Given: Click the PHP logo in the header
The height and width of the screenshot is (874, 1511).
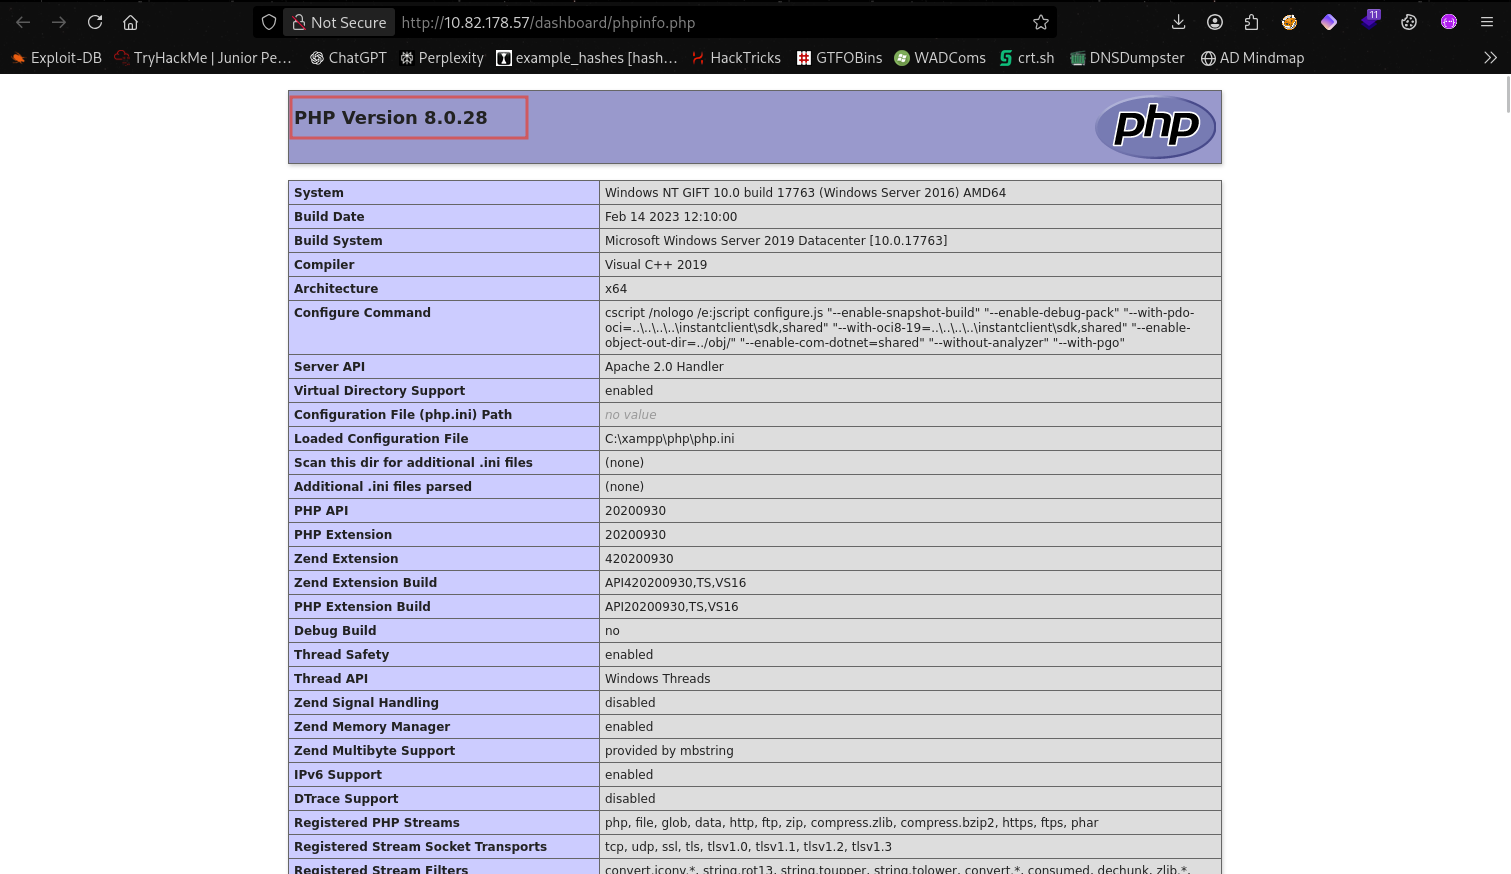Looking at the screenshot, I should tap(1155, 127).
